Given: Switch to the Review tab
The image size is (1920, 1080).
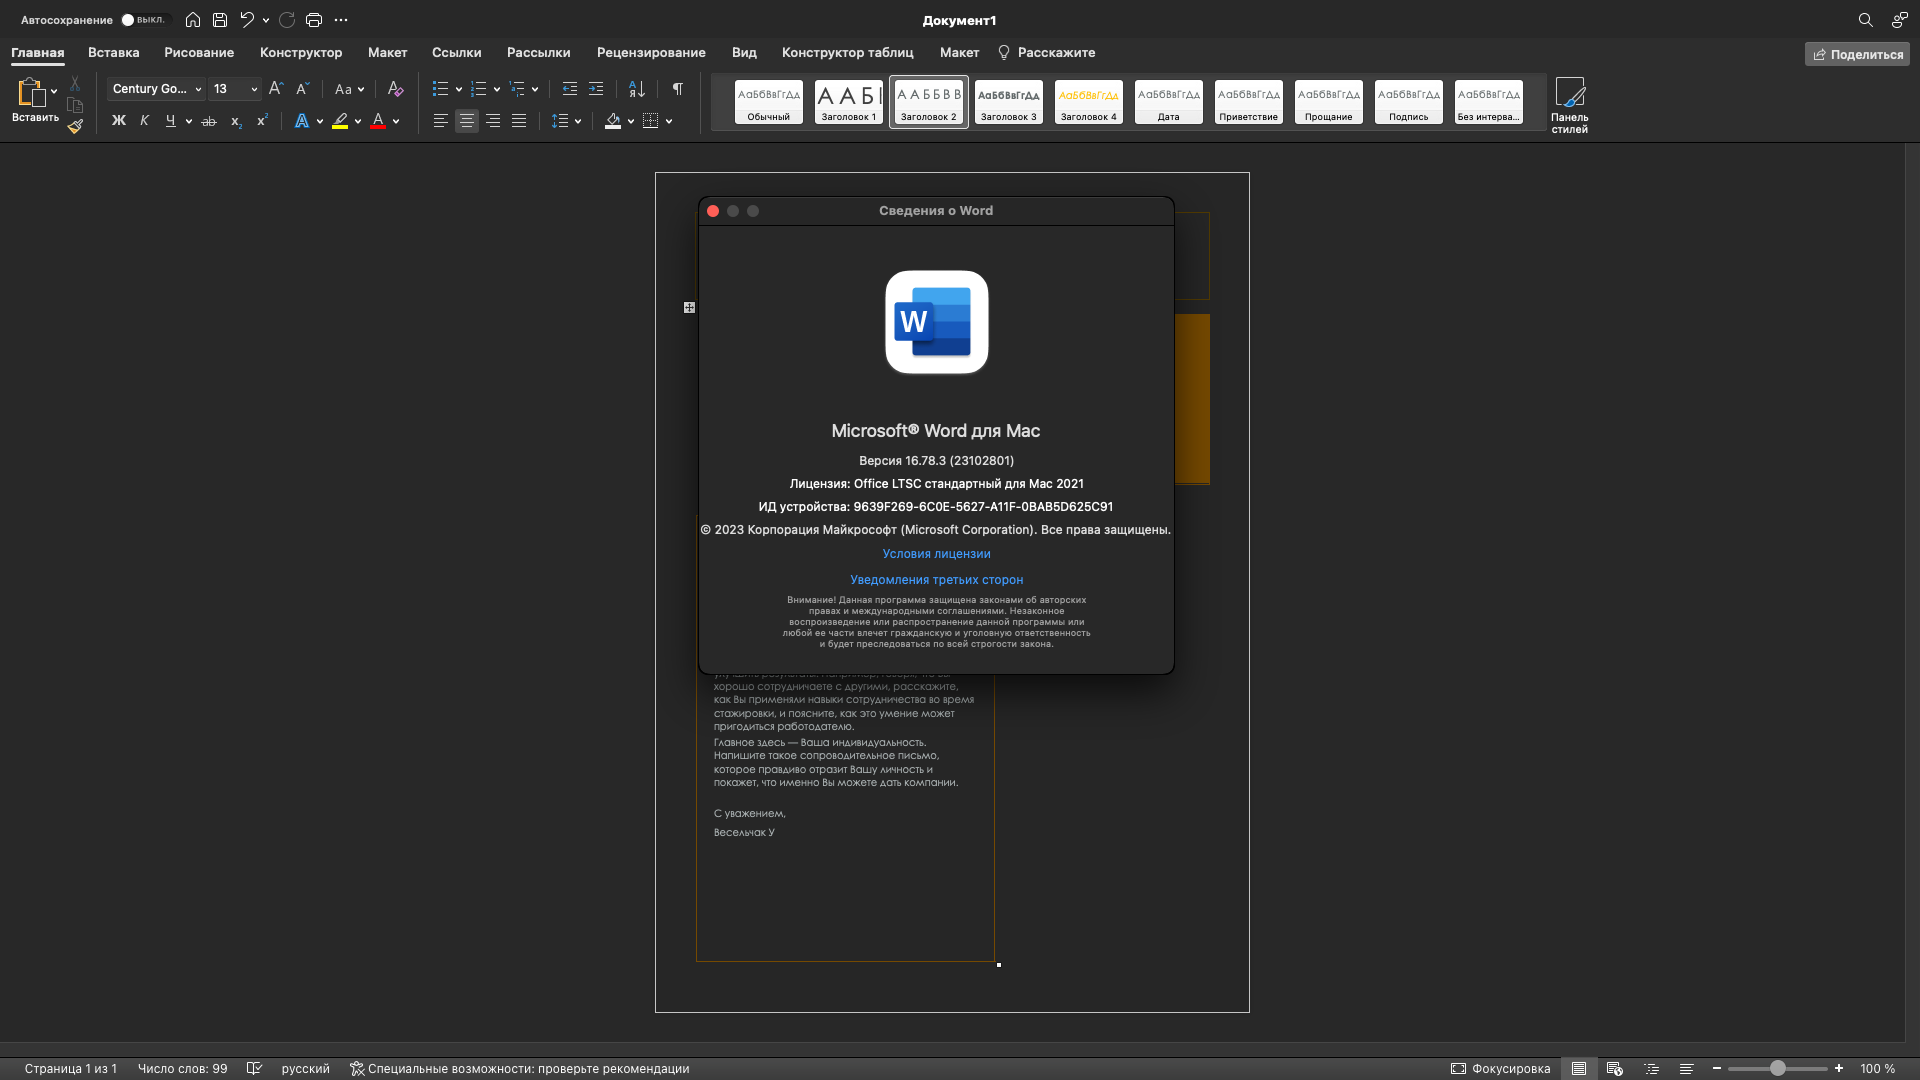Looking at the screenshot, I should pyautogui.click(x=651, y=52).
